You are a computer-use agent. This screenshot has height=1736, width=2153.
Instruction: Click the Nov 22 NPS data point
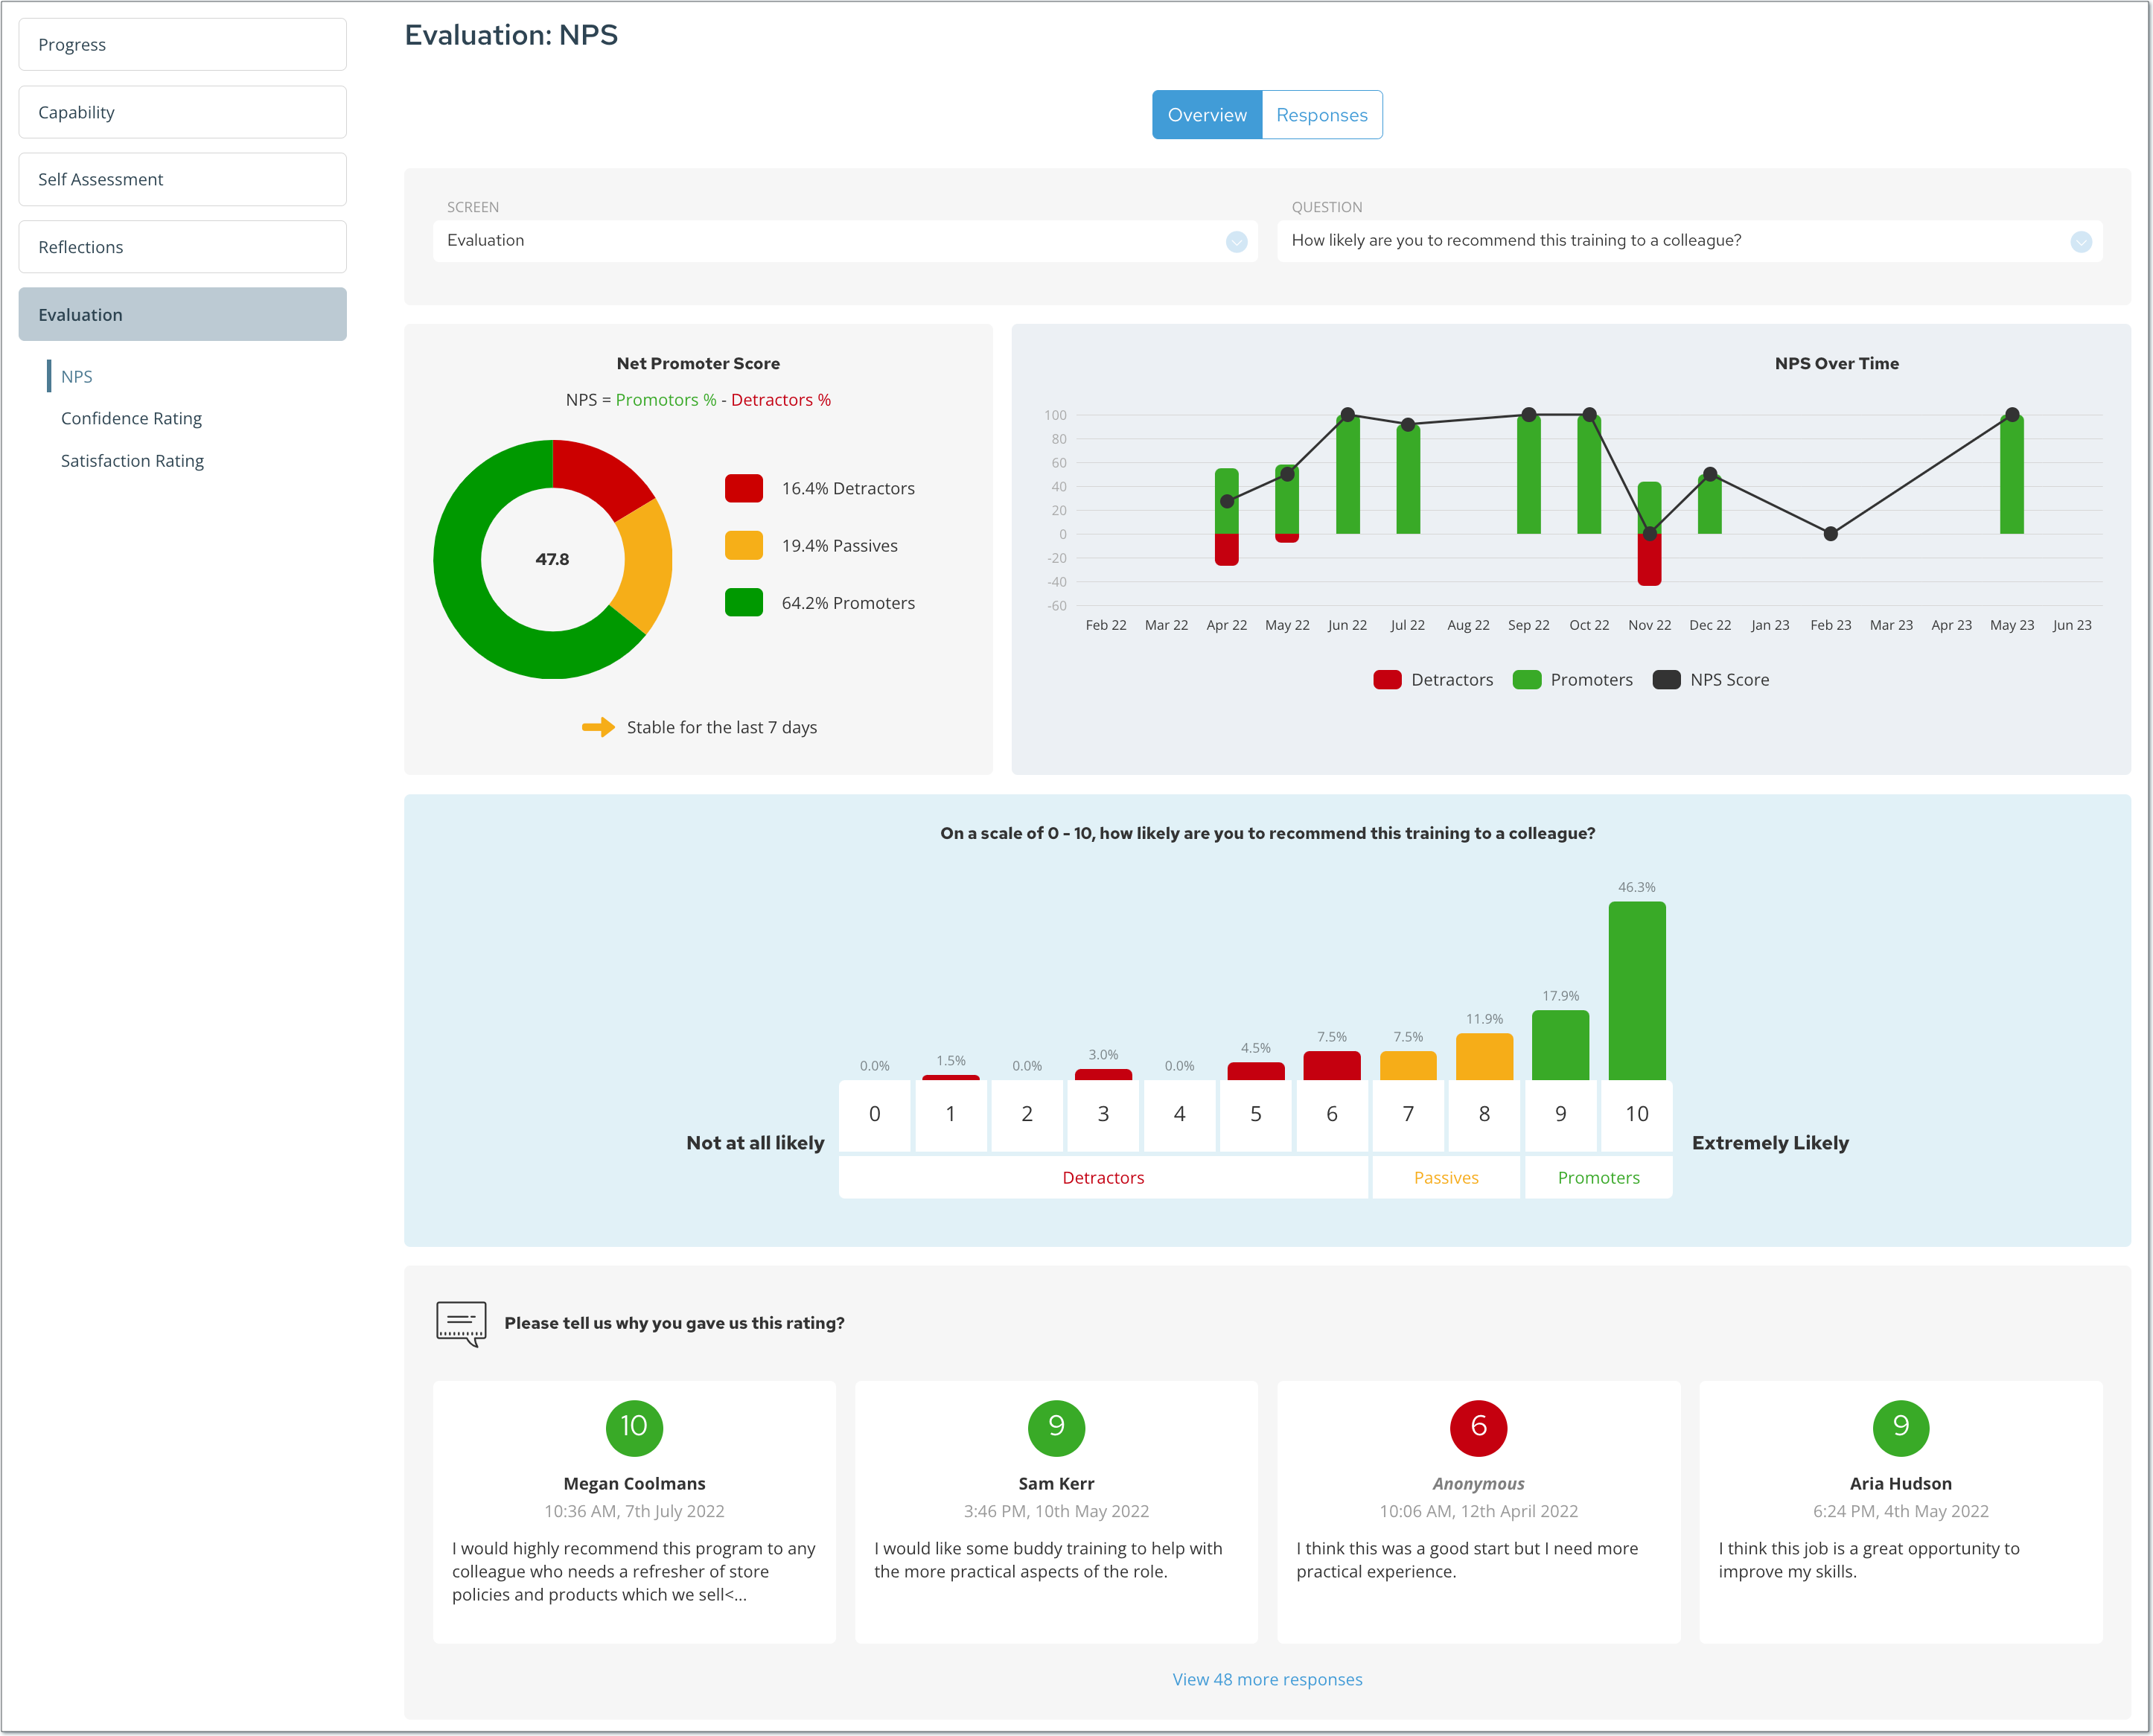point(1649,534)
